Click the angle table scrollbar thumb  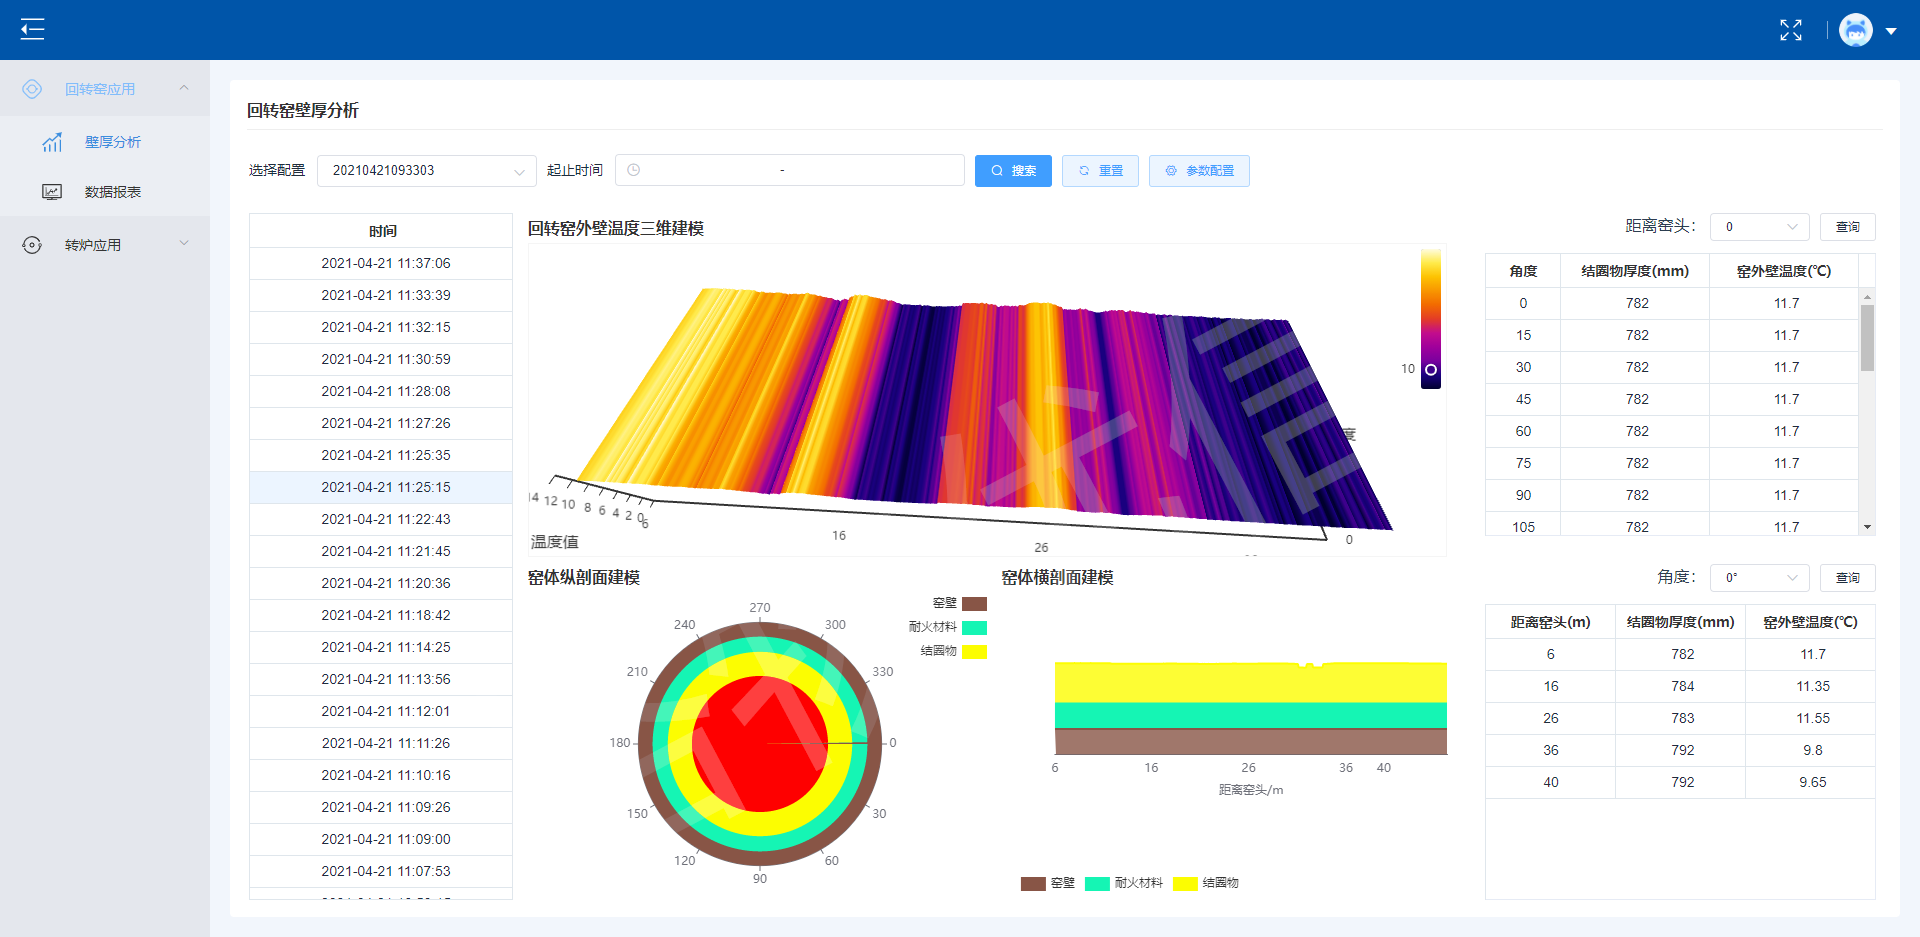[x=1867, y=338]
